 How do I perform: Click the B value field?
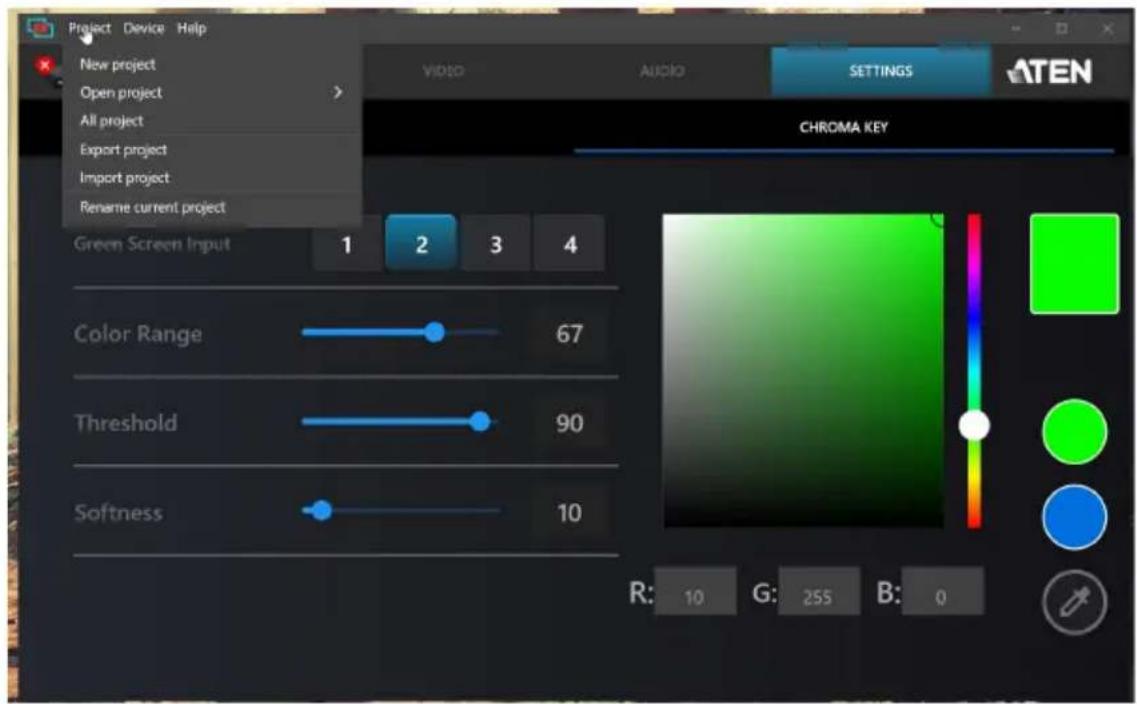click(x=943, y=592)
